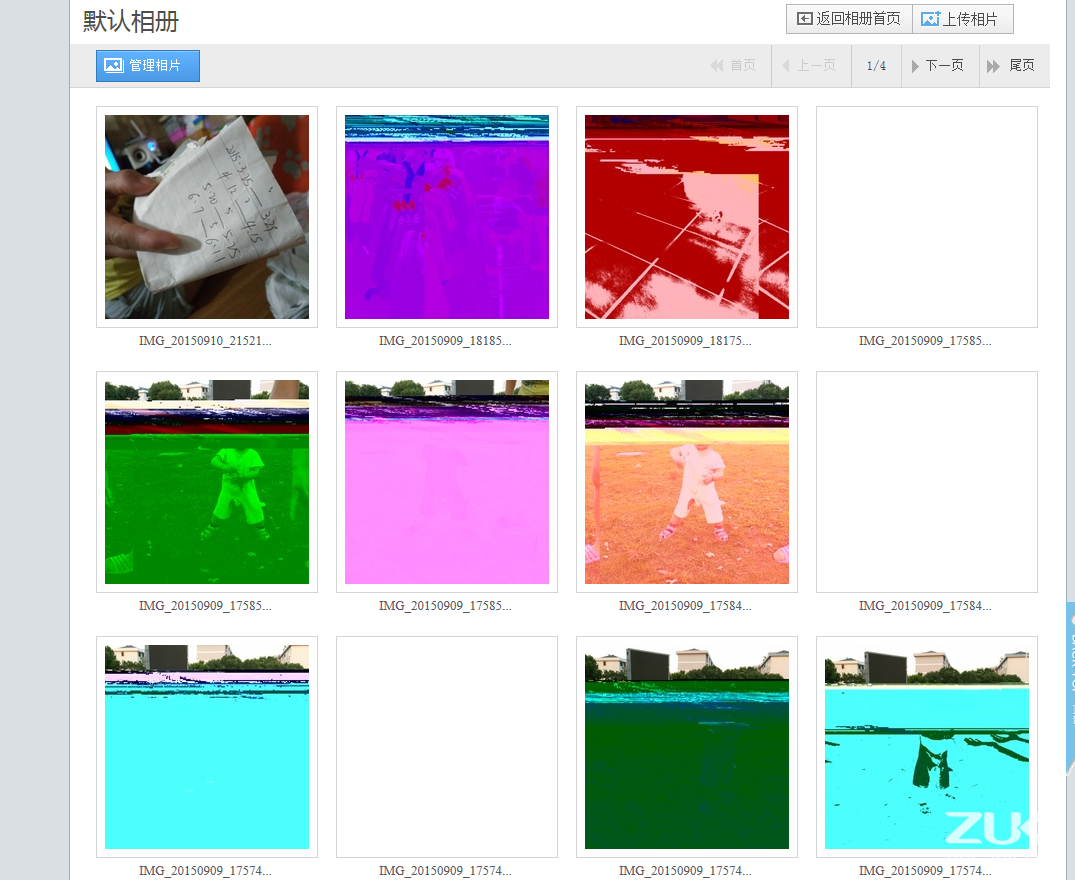Click the picture icon in 管理相片 button
The height and width of the screenshot is (880, 1075).
(x=114, y=66)
